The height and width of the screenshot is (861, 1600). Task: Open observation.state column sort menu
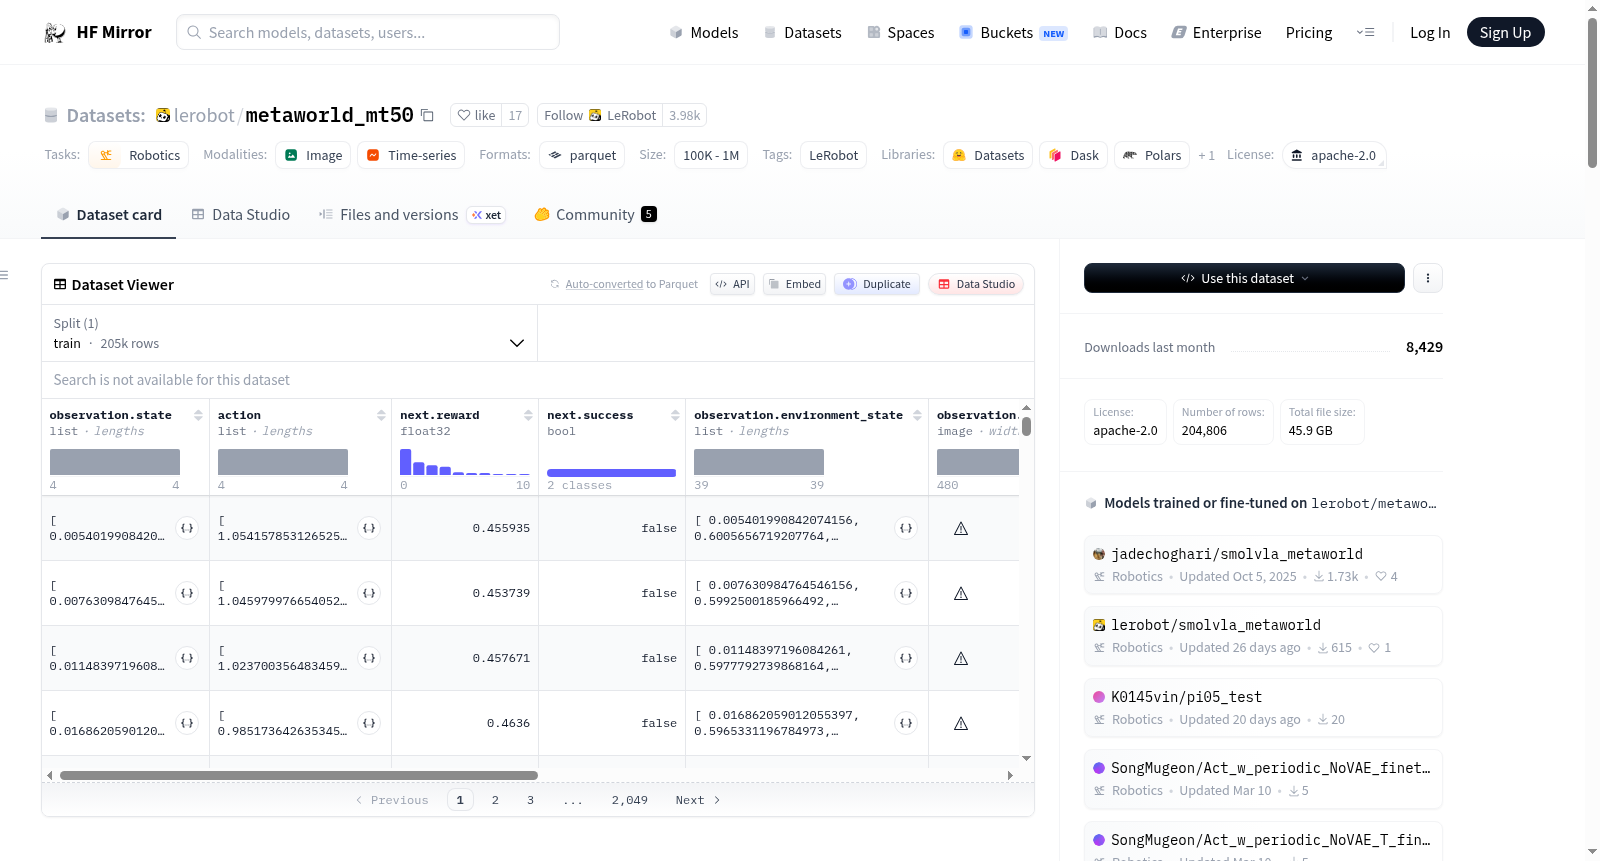coord(198,415)
